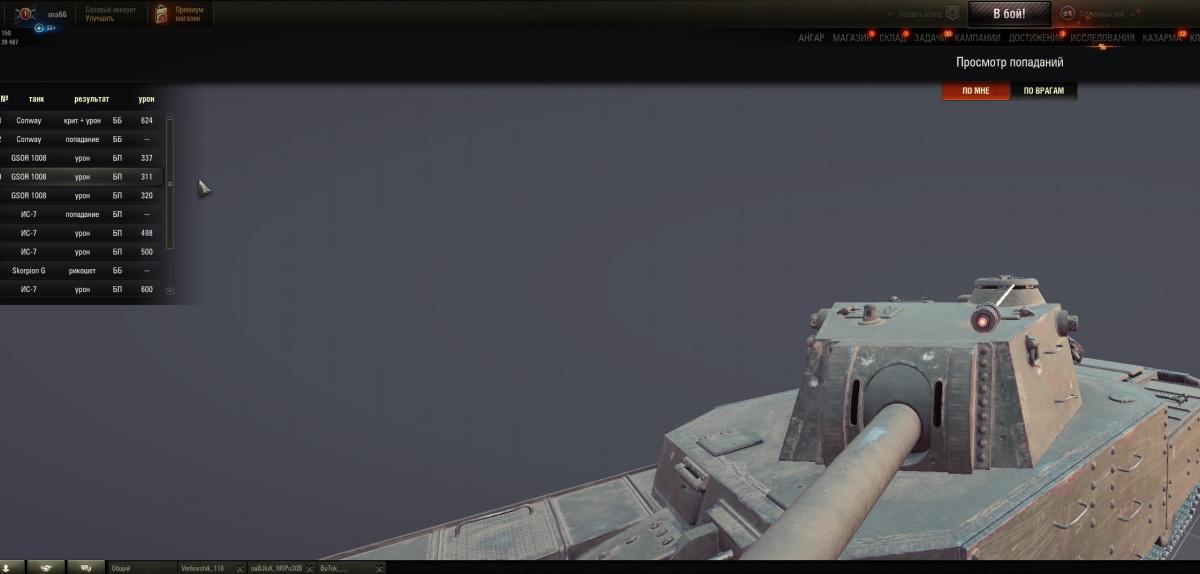Image resolution: width=1200 pixels, height=574 pixels.
Task: Select GSOR 1008 row with 337 damage
Action: click(x=80, y=158)
